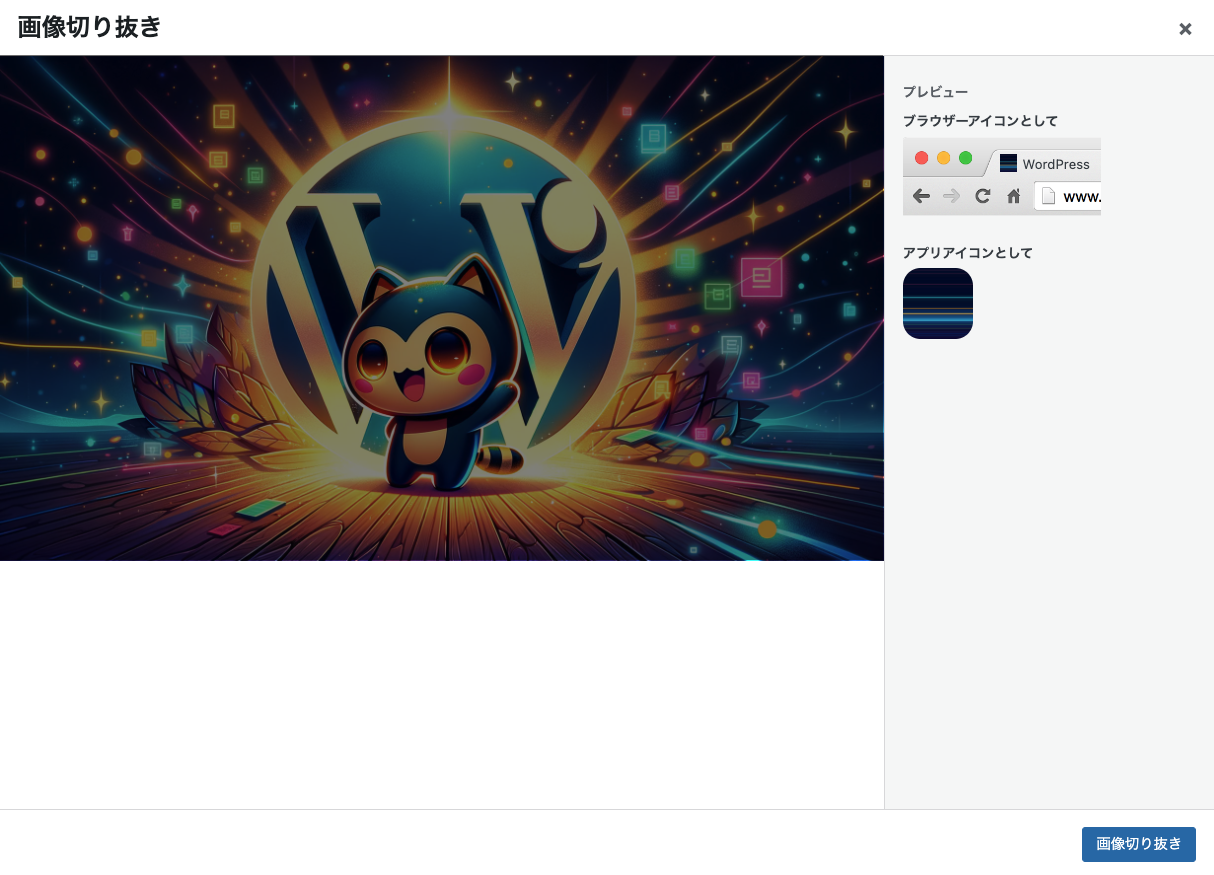Click the www. address field in the preview
This screenshot has height=875, width=1214.
point(1068,196)
